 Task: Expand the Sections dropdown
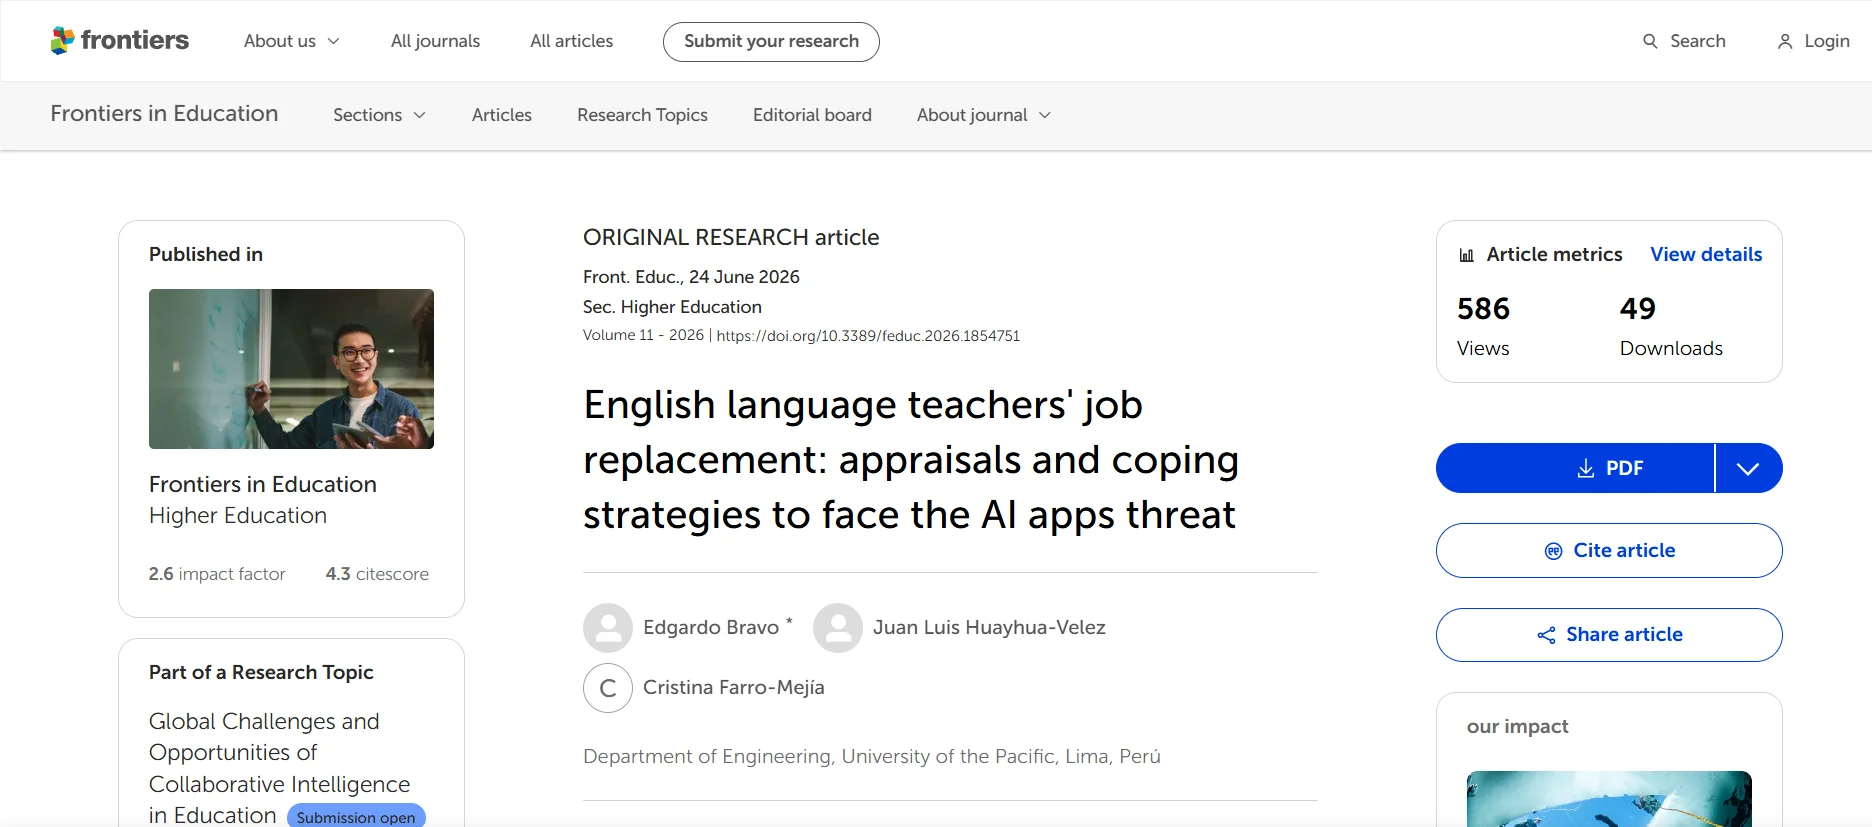(x=380, y=115)
